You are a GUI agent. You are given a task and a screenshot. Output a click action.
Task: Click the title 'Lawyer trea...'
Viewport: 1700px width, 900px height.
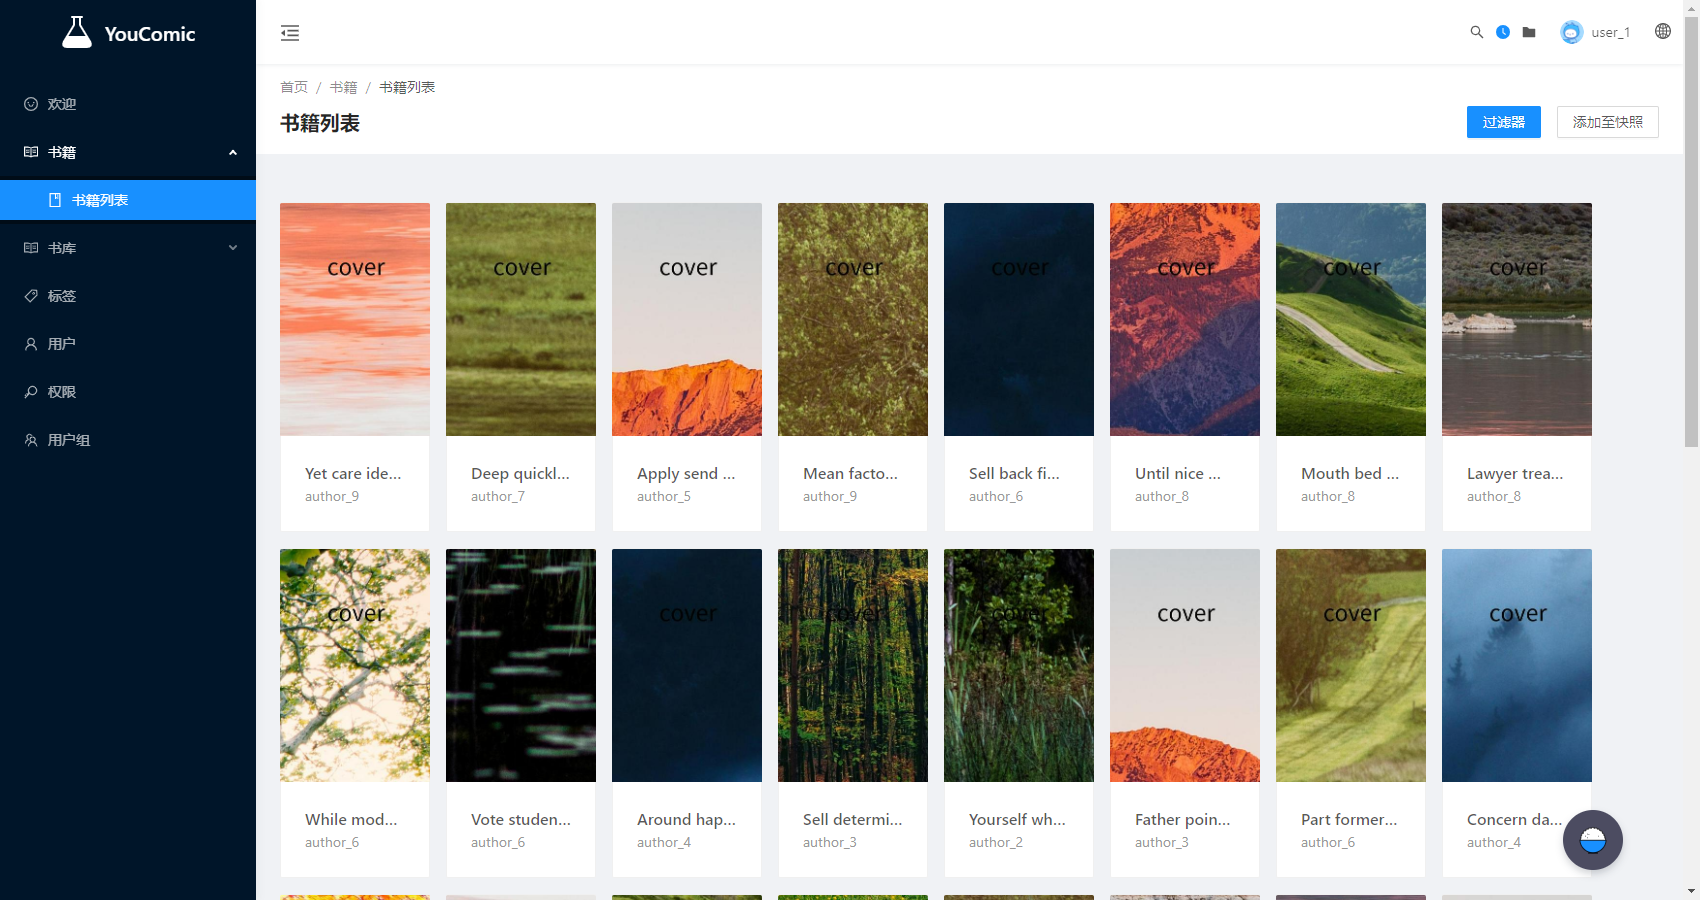(1515, 473)
